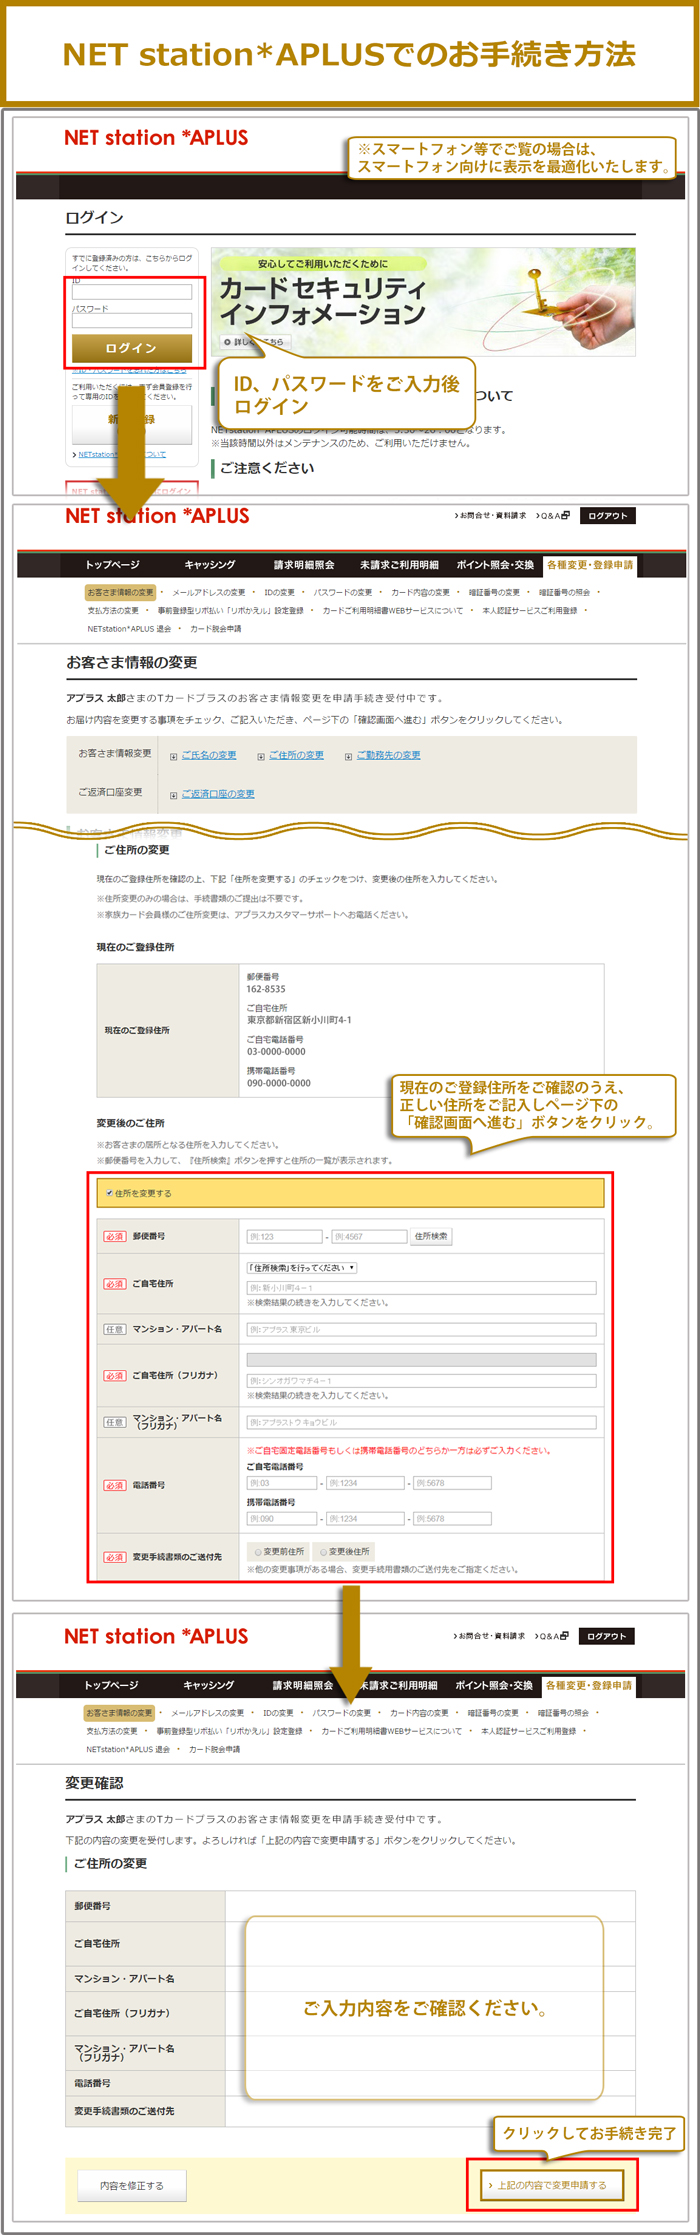Expand ご返済口座の変更 via its plus icon
Image resolution: width=700 pixels, height=2235 pixels.
[x=174, y=795]
